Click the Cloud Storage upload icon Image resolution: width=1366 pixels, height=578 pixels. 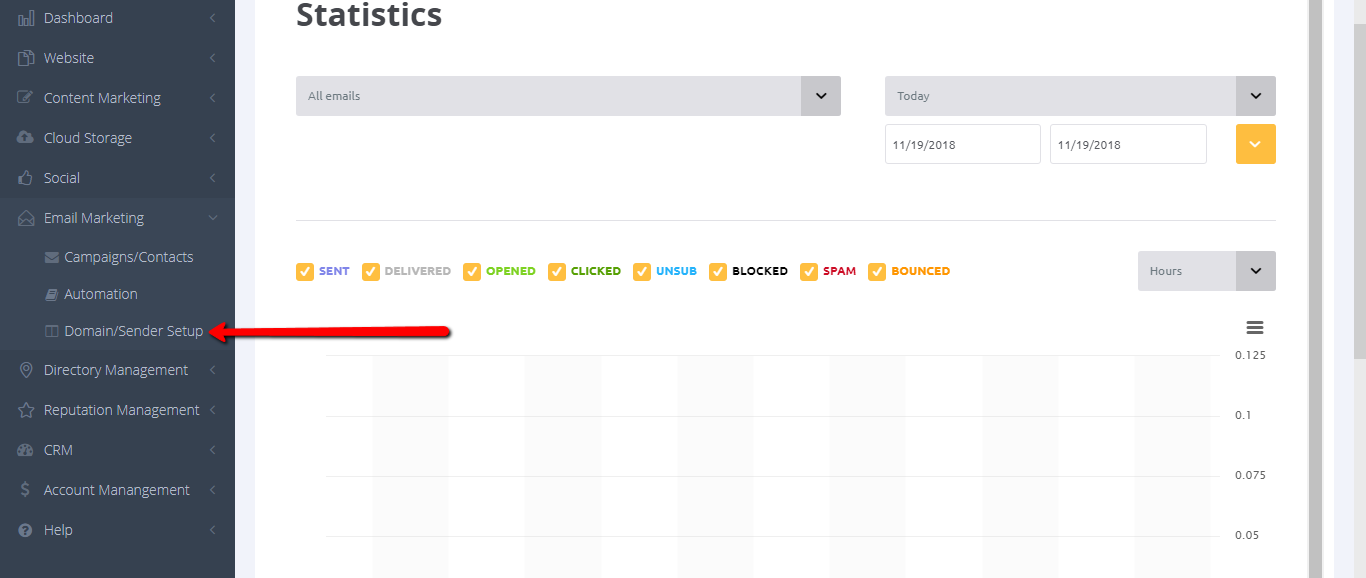pos(26,138)
